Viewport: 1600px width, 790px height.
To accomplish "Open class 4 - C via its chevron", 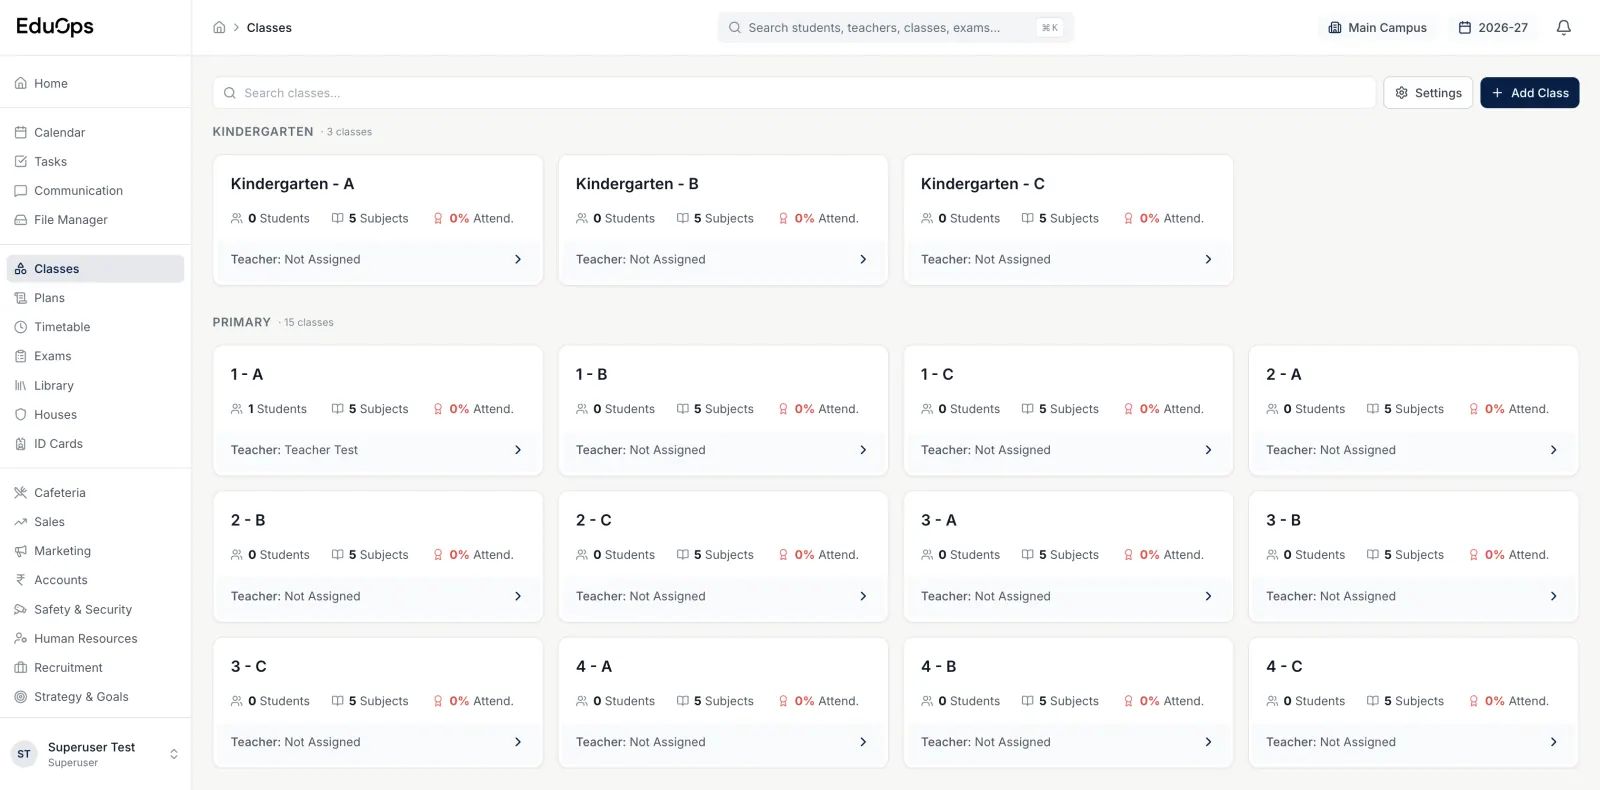I will tap(1553, 742).
